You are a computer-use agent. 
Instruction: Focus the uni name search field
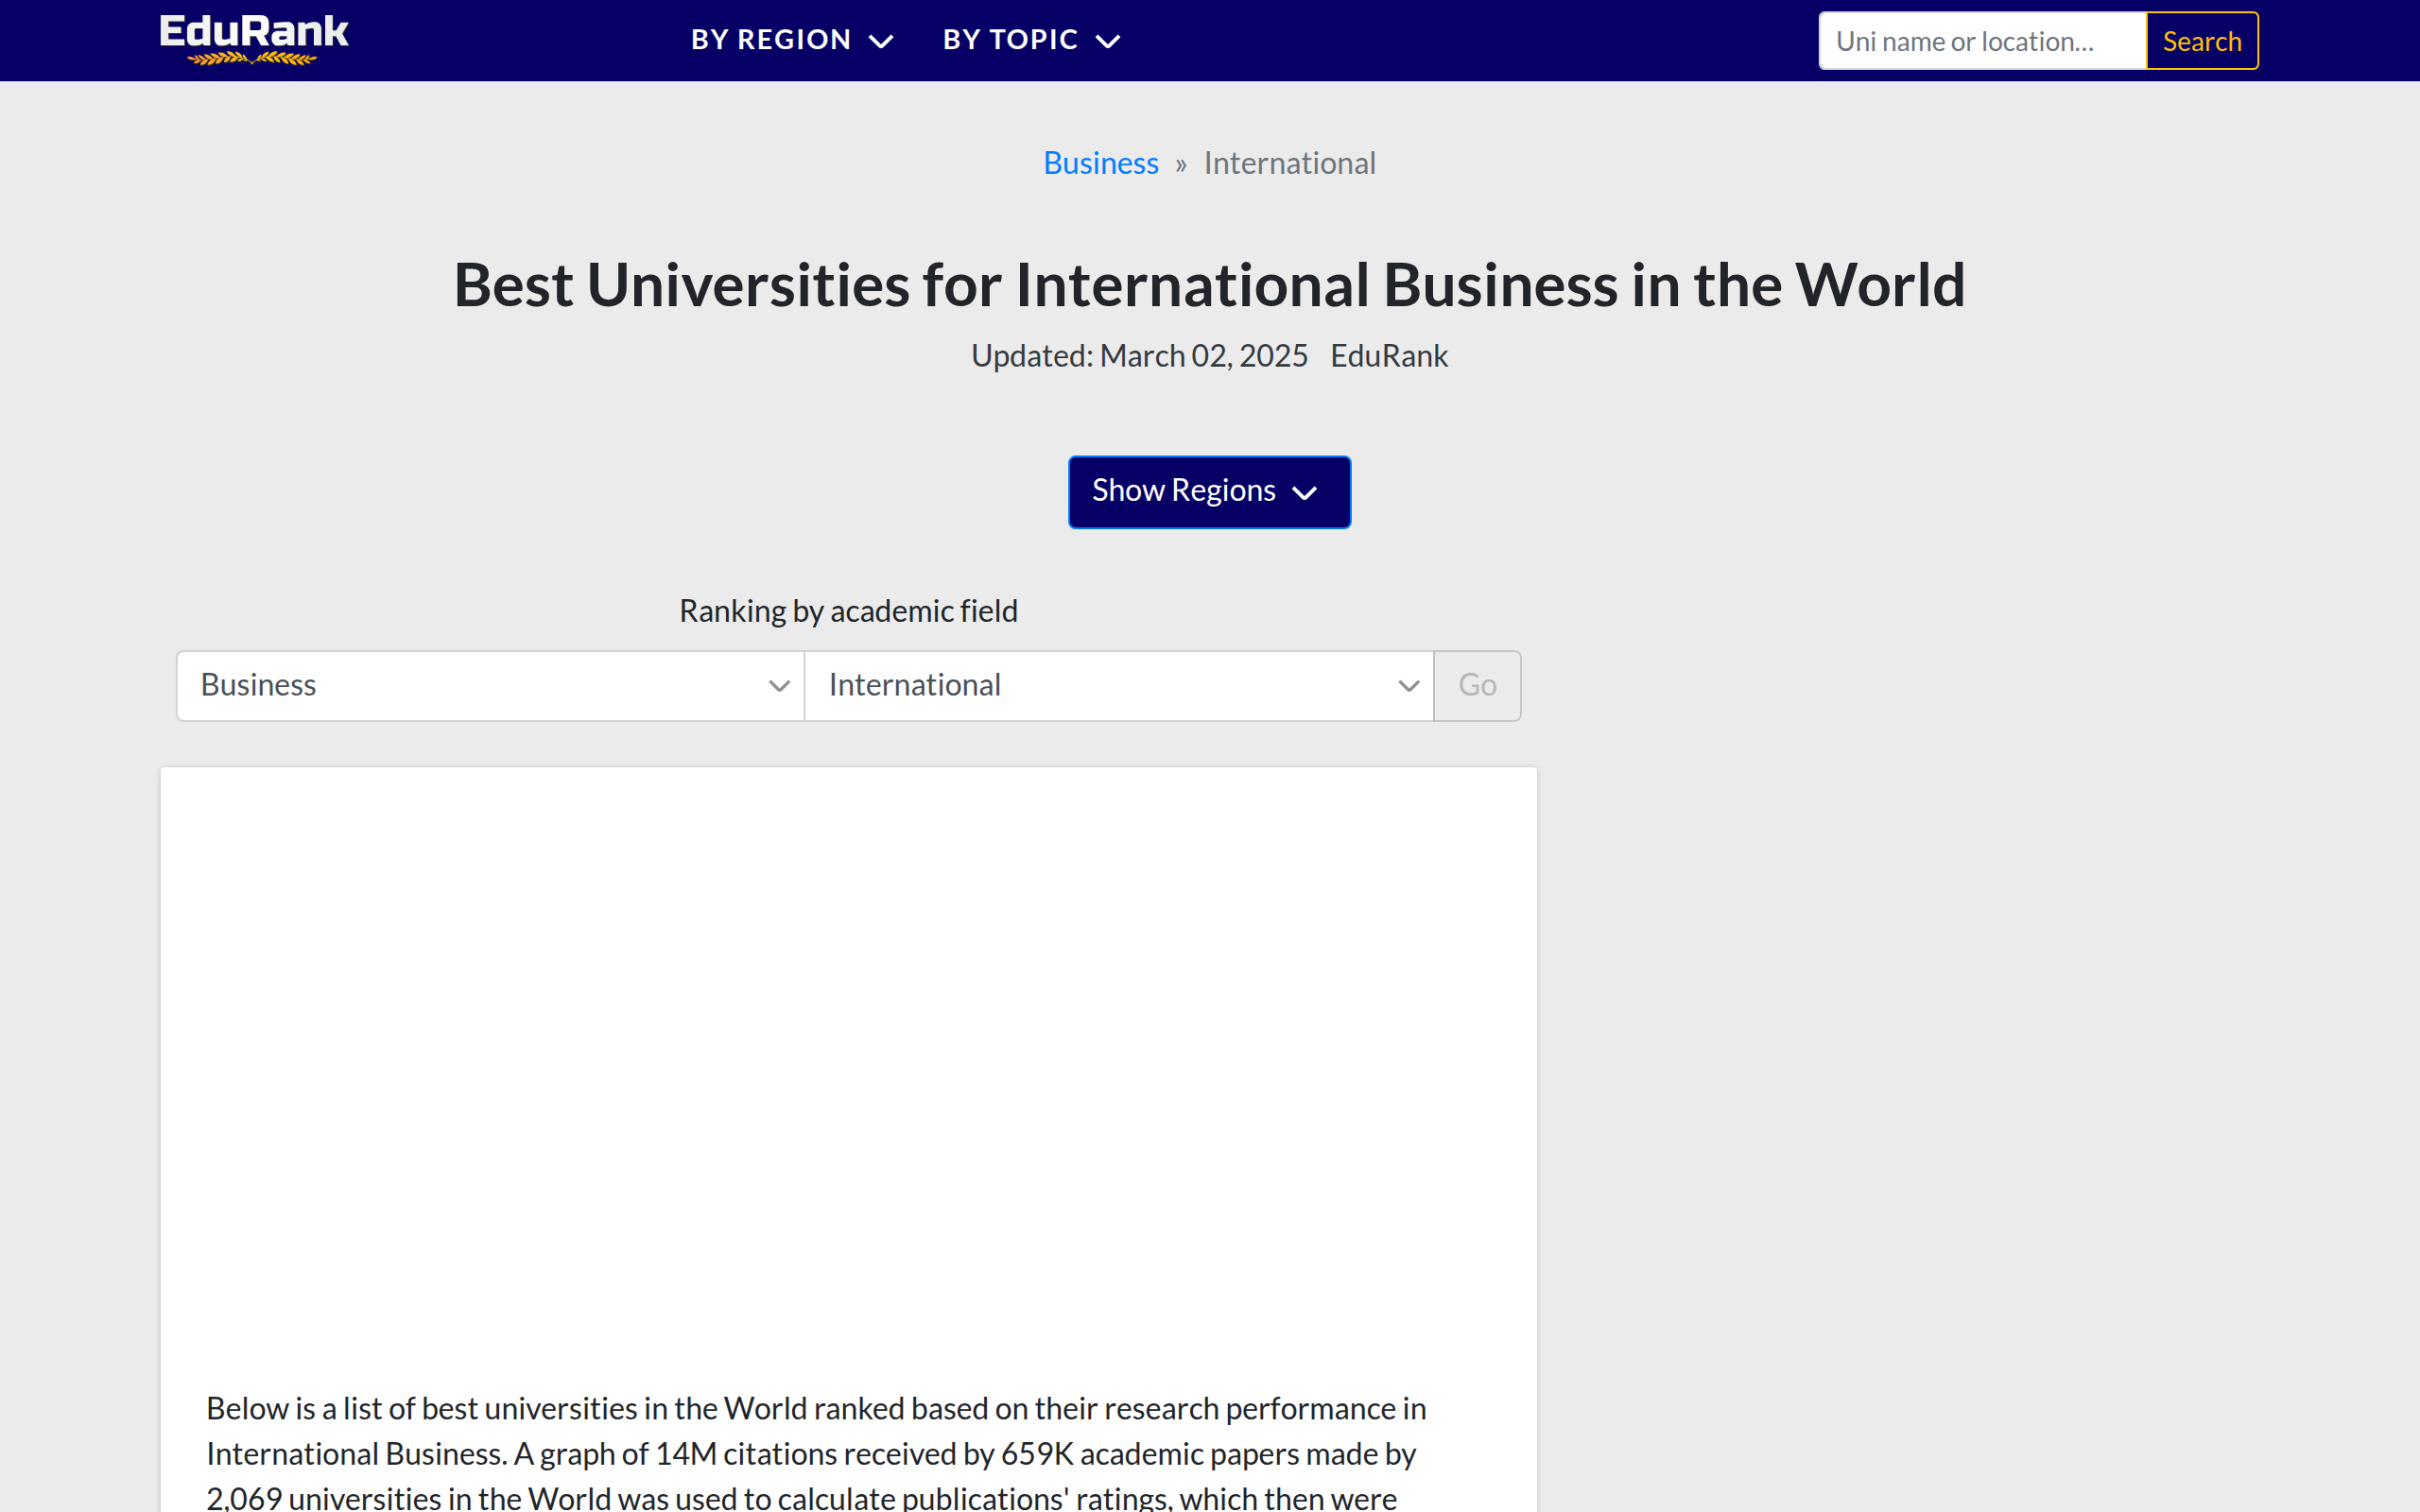pos(1981,41)
